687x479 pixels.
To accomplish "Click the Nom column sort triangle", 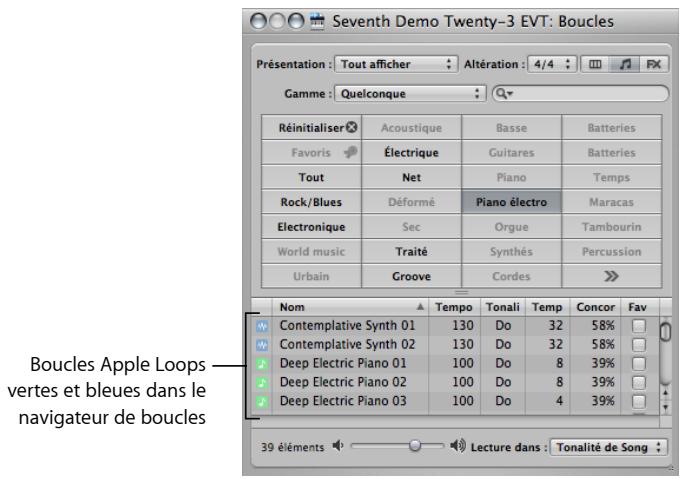I will (420, 307).
